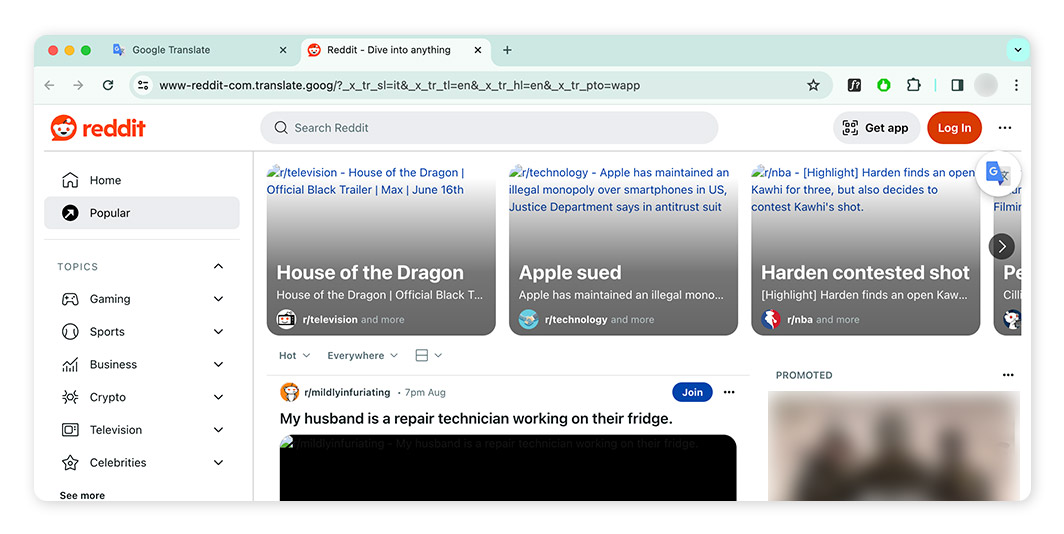Click the next arrow on the trending carousel
Screen dimensions: 1064x534
coord(1001,246)
